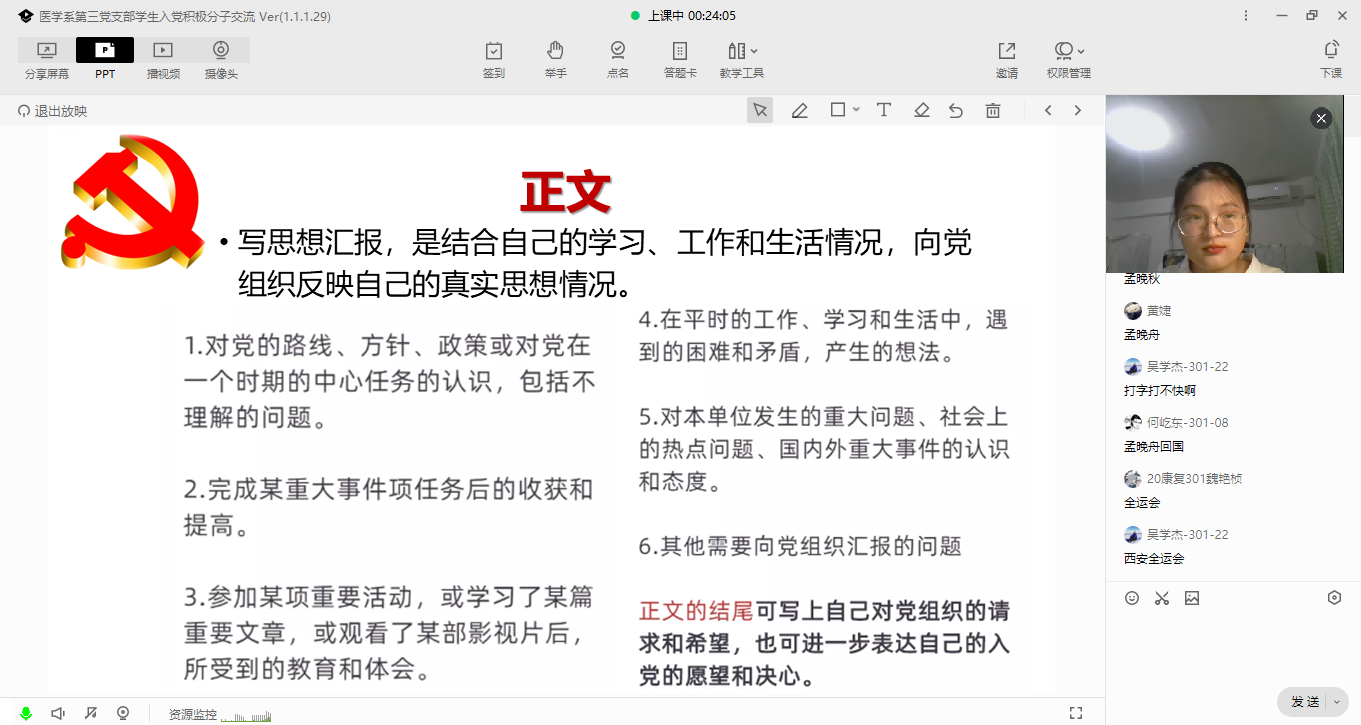Toggle the speaker sound icon
The width and height of the screenshot is (1361, 725).
58,713
